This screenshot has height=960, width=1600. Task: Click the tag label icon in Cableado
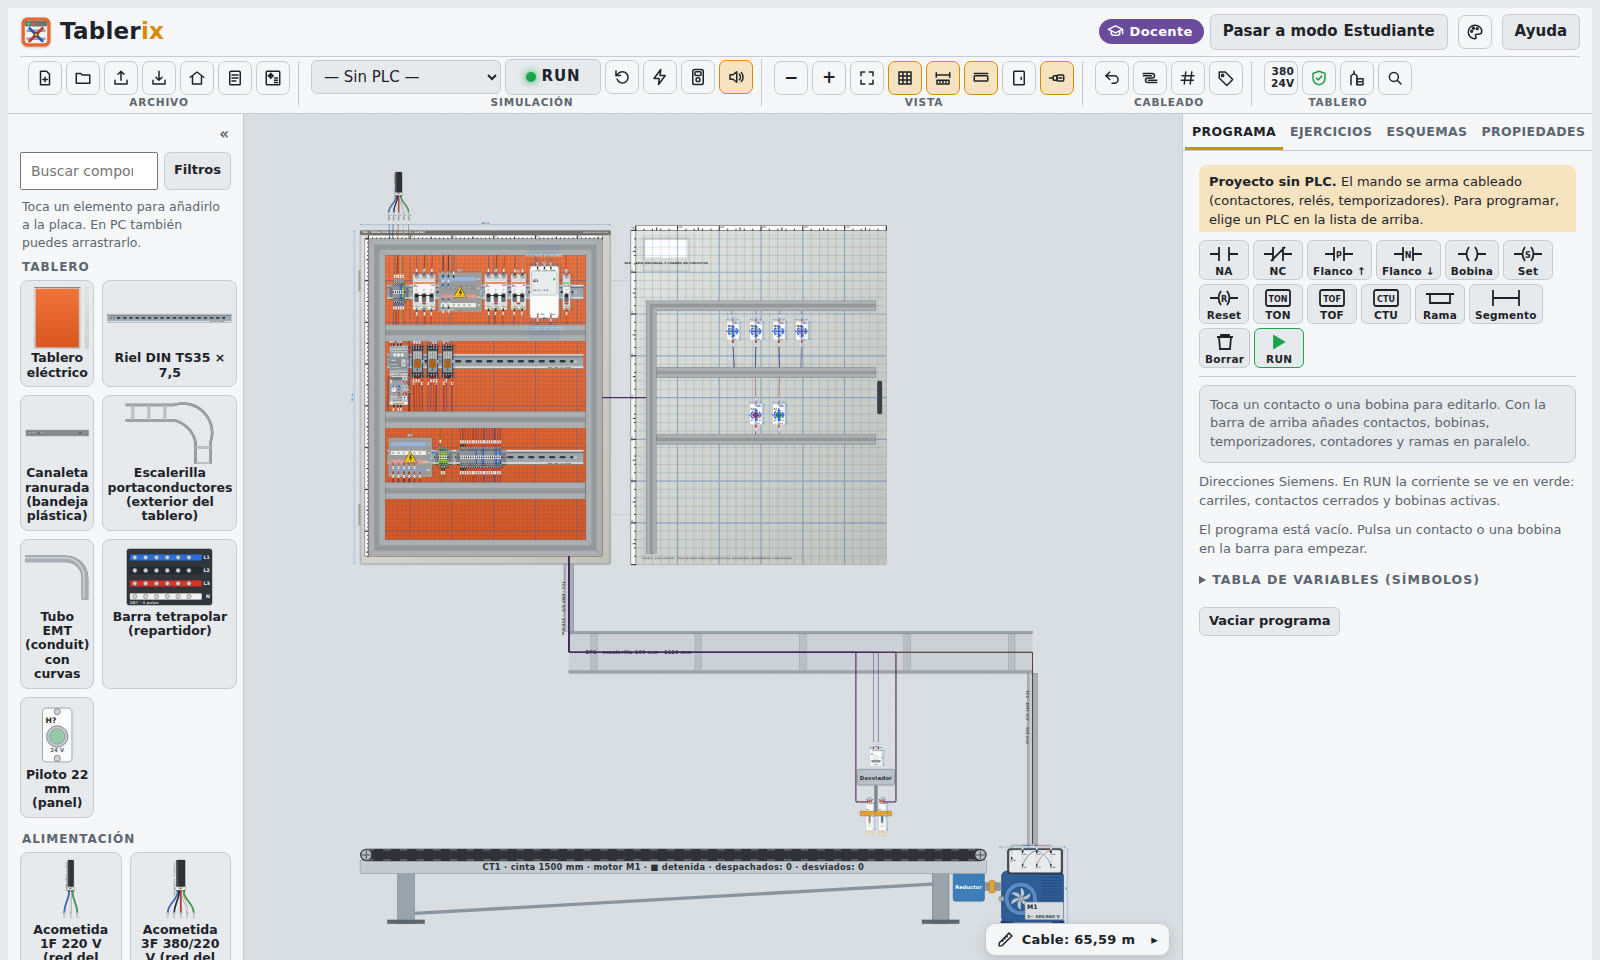pos(1226,78)
